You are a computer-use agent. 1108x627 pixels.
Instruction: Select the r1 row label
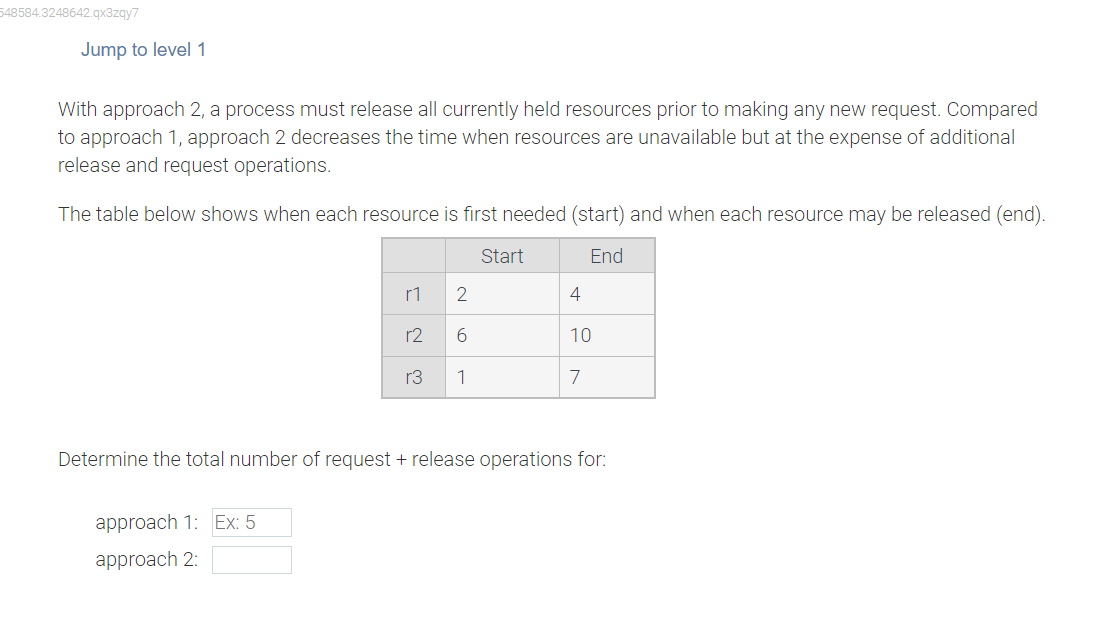[x=414, y=294]
